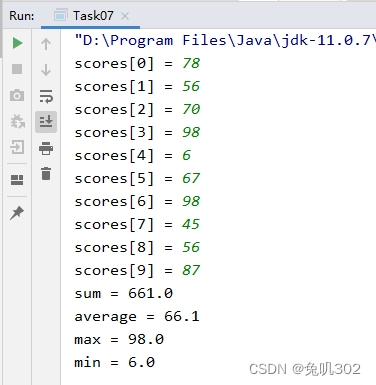Click the Exit icon in left toolbar
376x385 pixels.
[17, 147]
